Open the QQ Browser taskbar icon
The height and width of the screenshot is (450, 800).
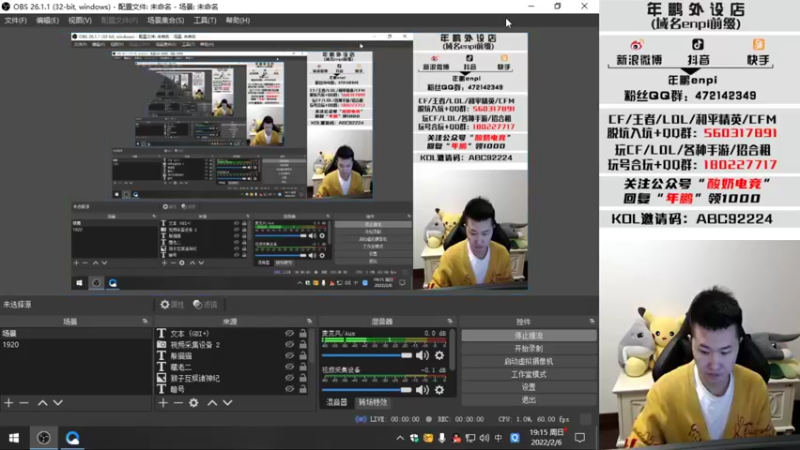tap(72, 438)
